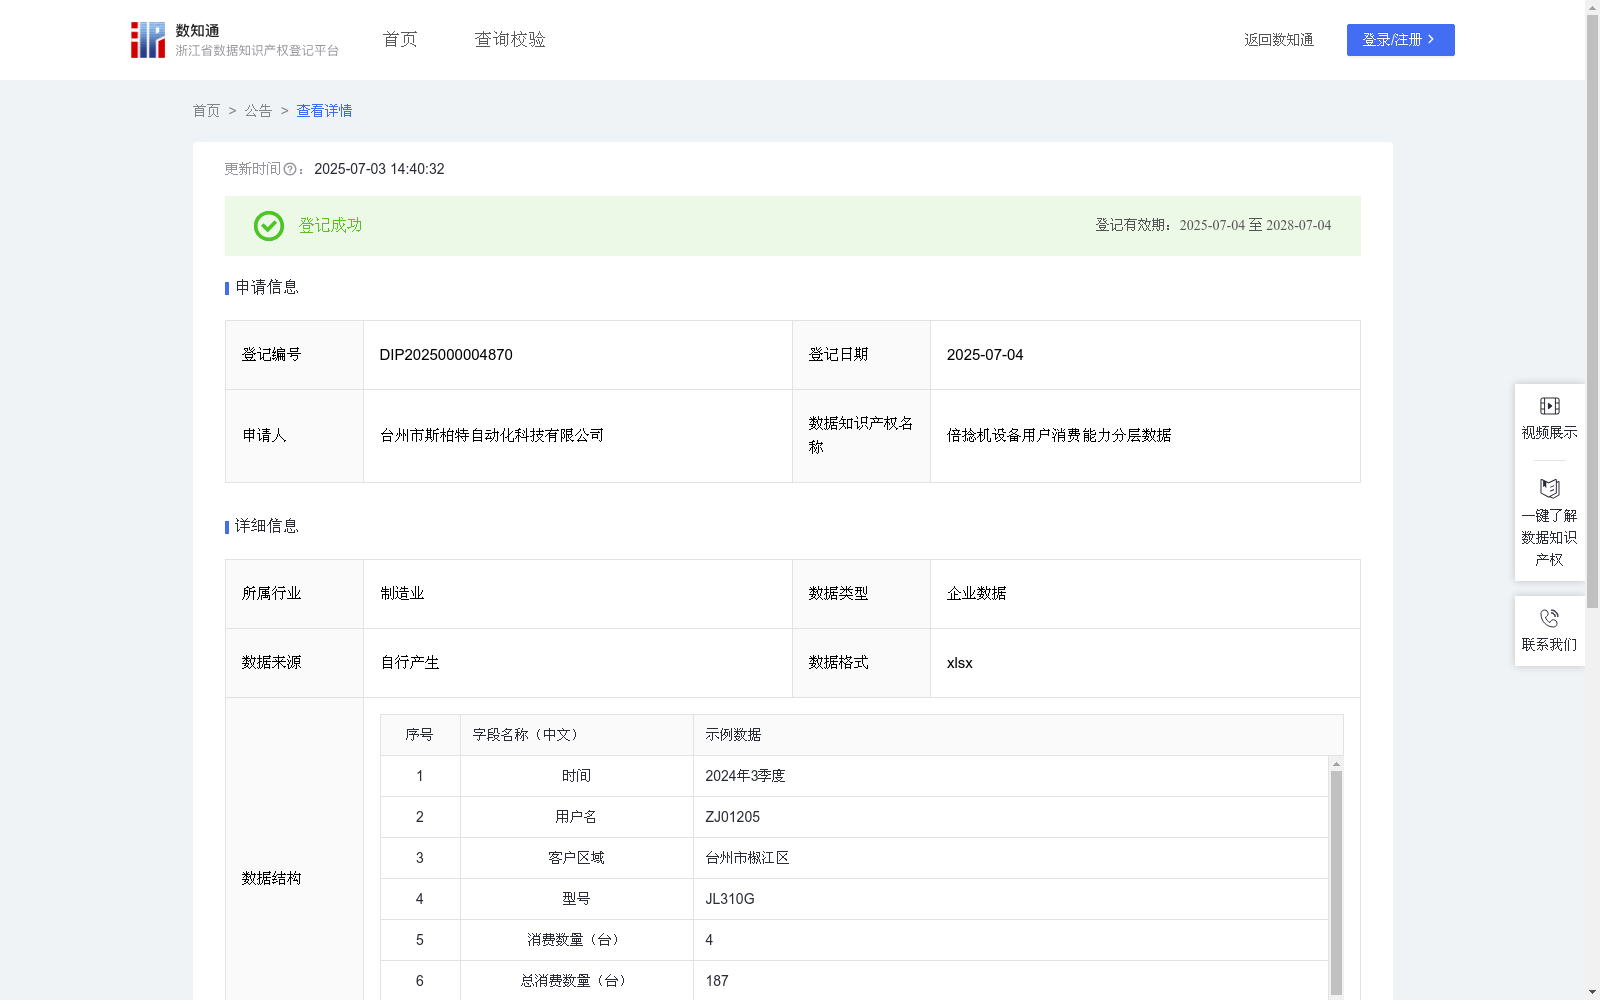
Task: Click the 登记有效期 validity period text
Action: click(x=1213, y=226)
